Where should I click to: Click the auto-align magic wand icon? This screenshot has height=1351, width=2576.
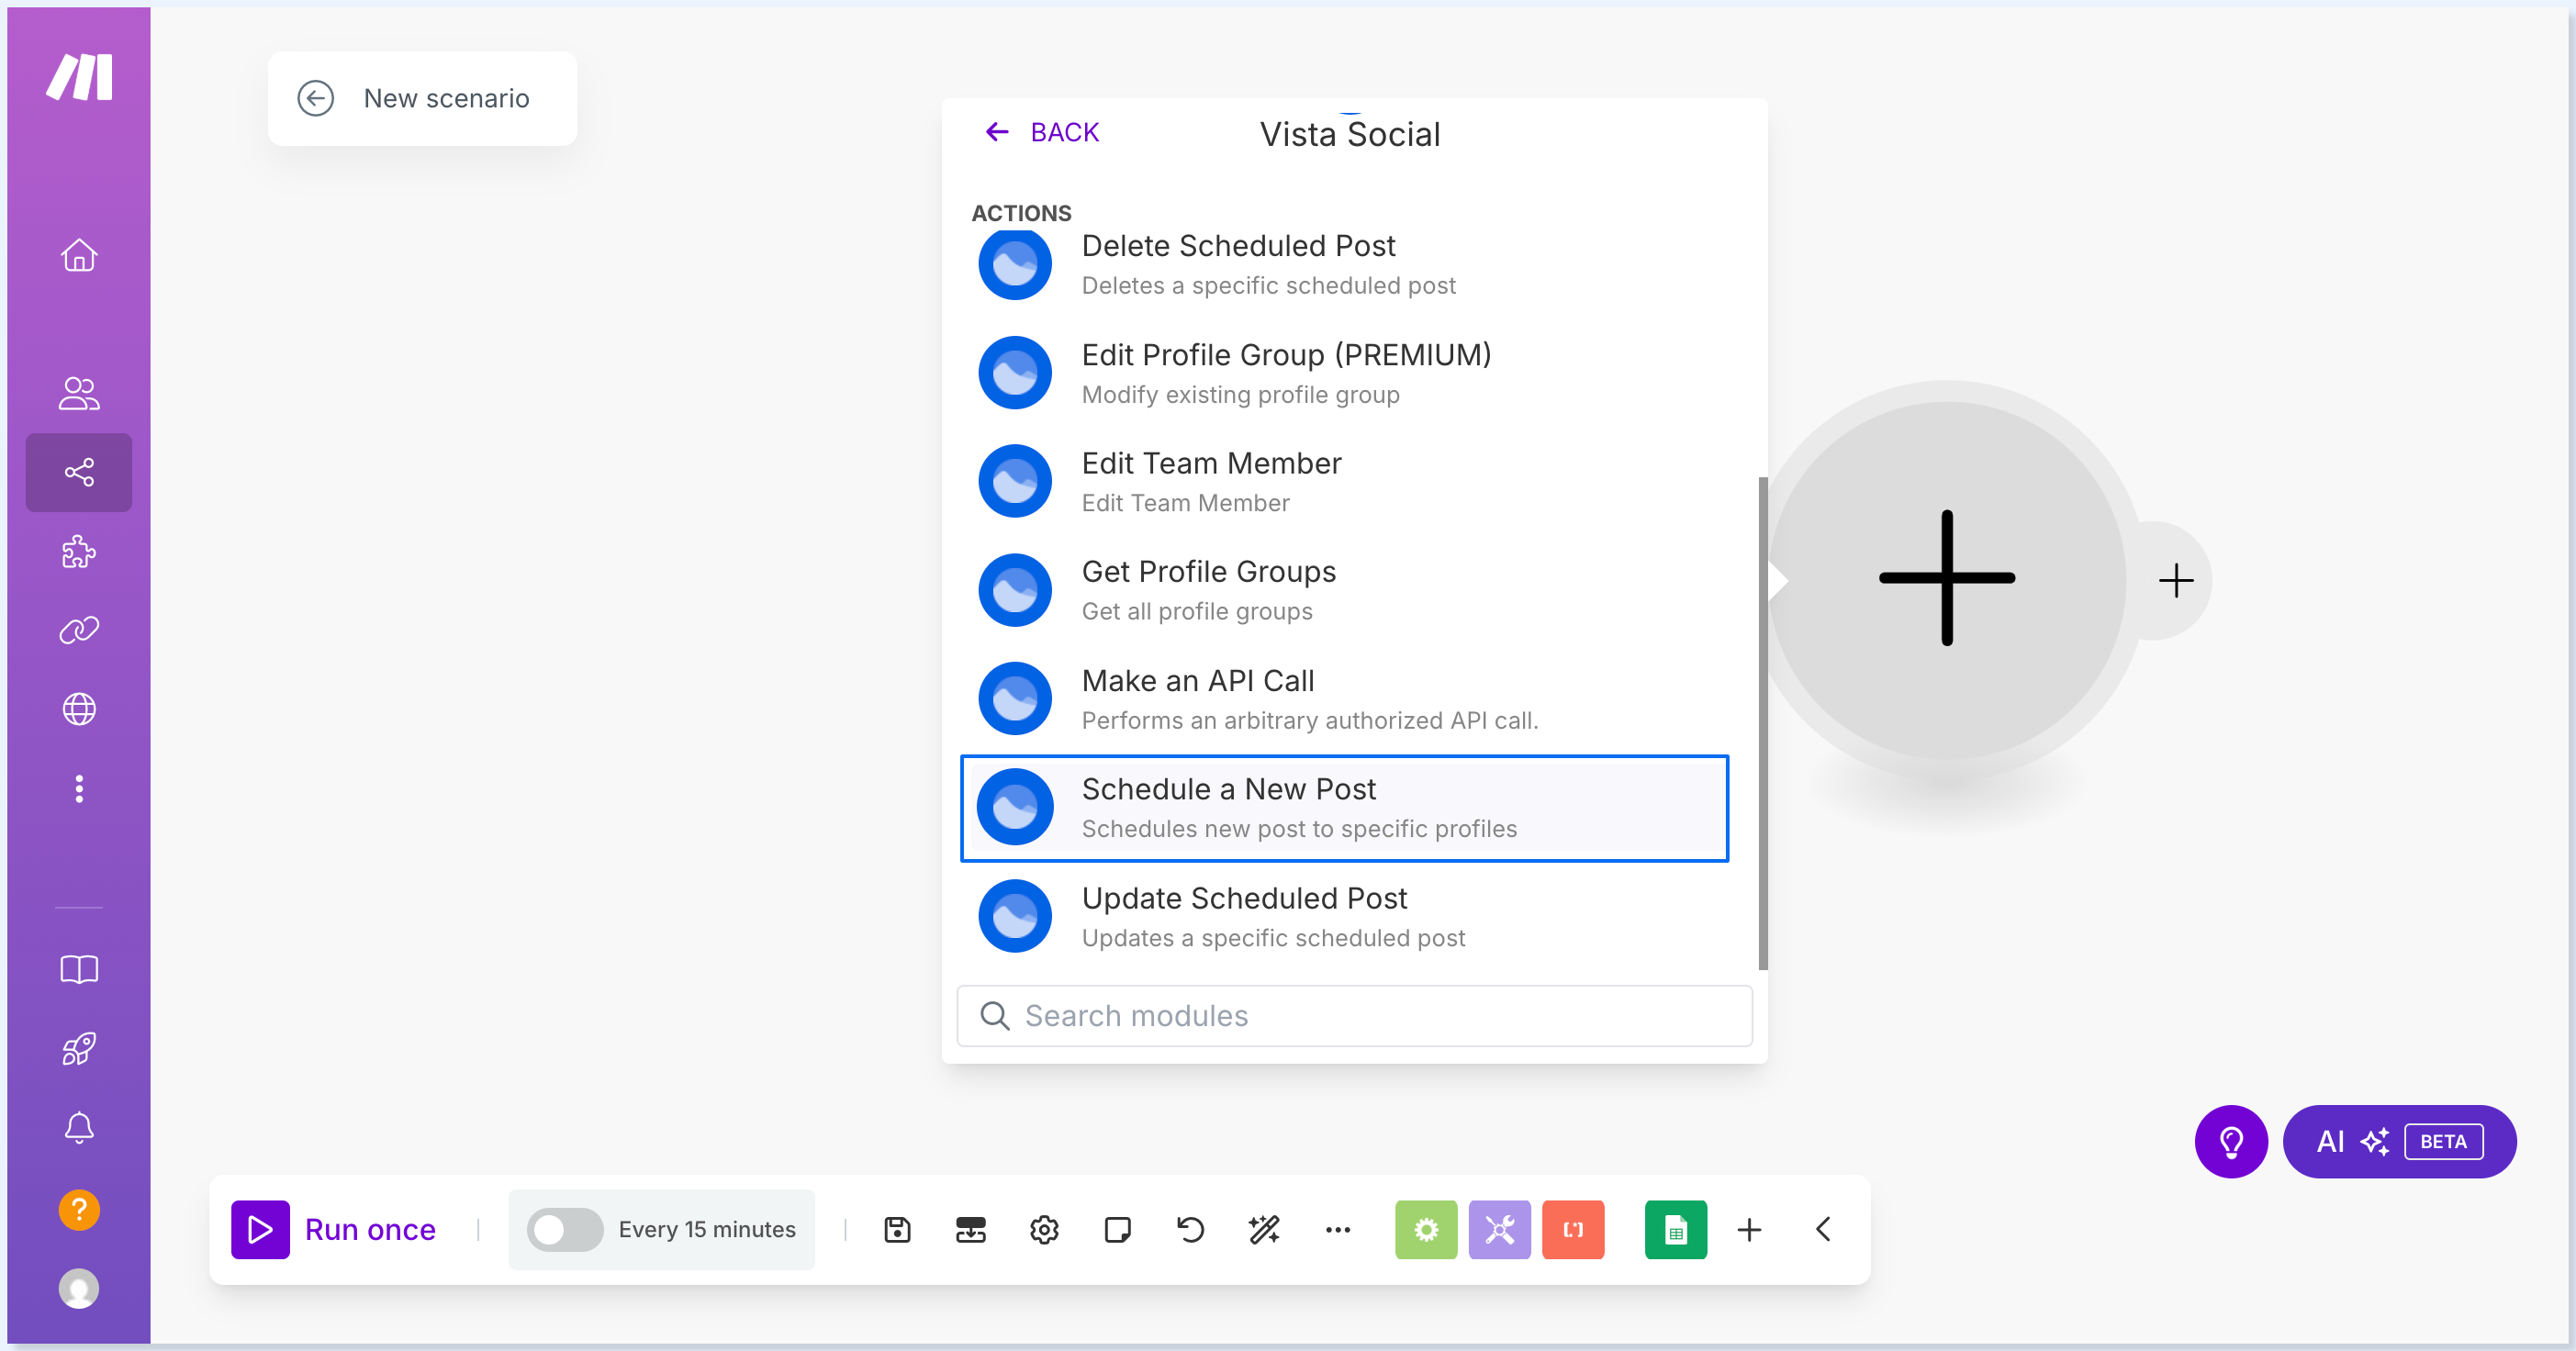1264,1230
